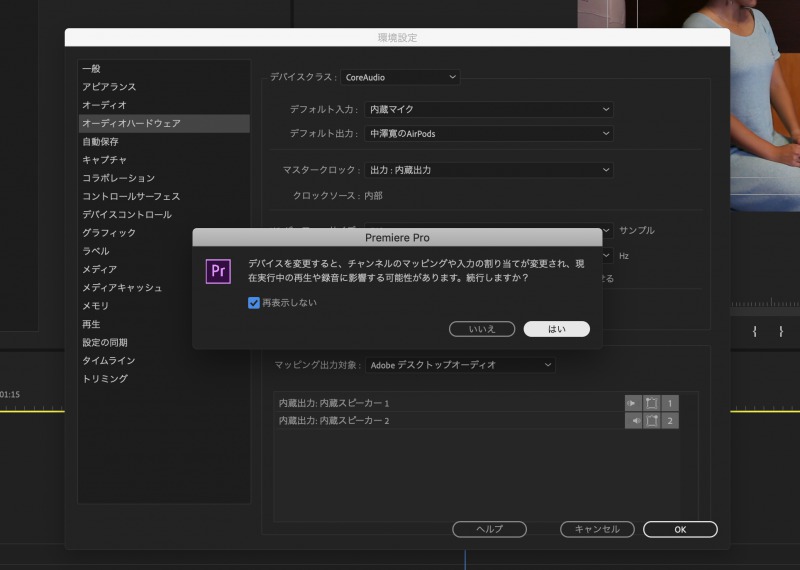This screenshot has height=570, width=800.
Task: Click the いいえ button in dialog
Action: [482, 329]
